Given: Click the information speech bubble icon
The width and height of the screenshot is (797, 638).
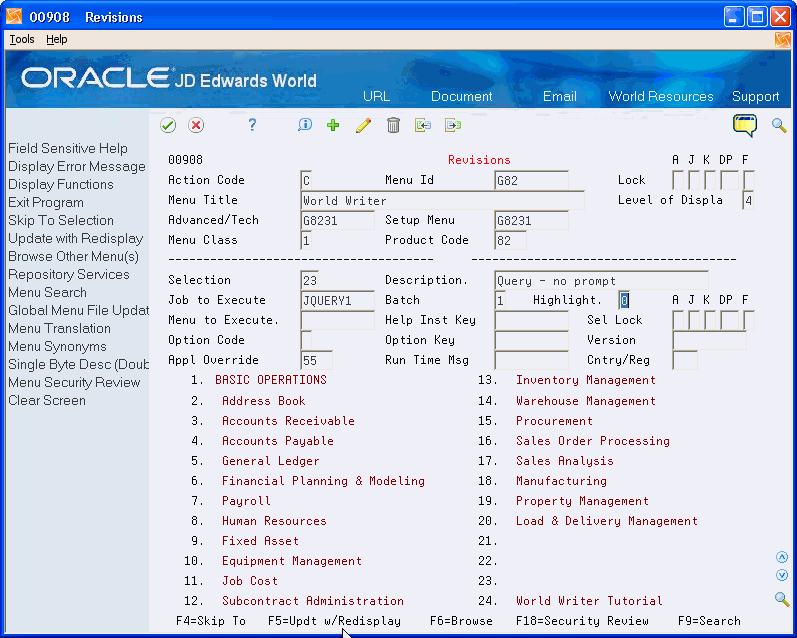Looking at the screenshot, I should point(305,125).
